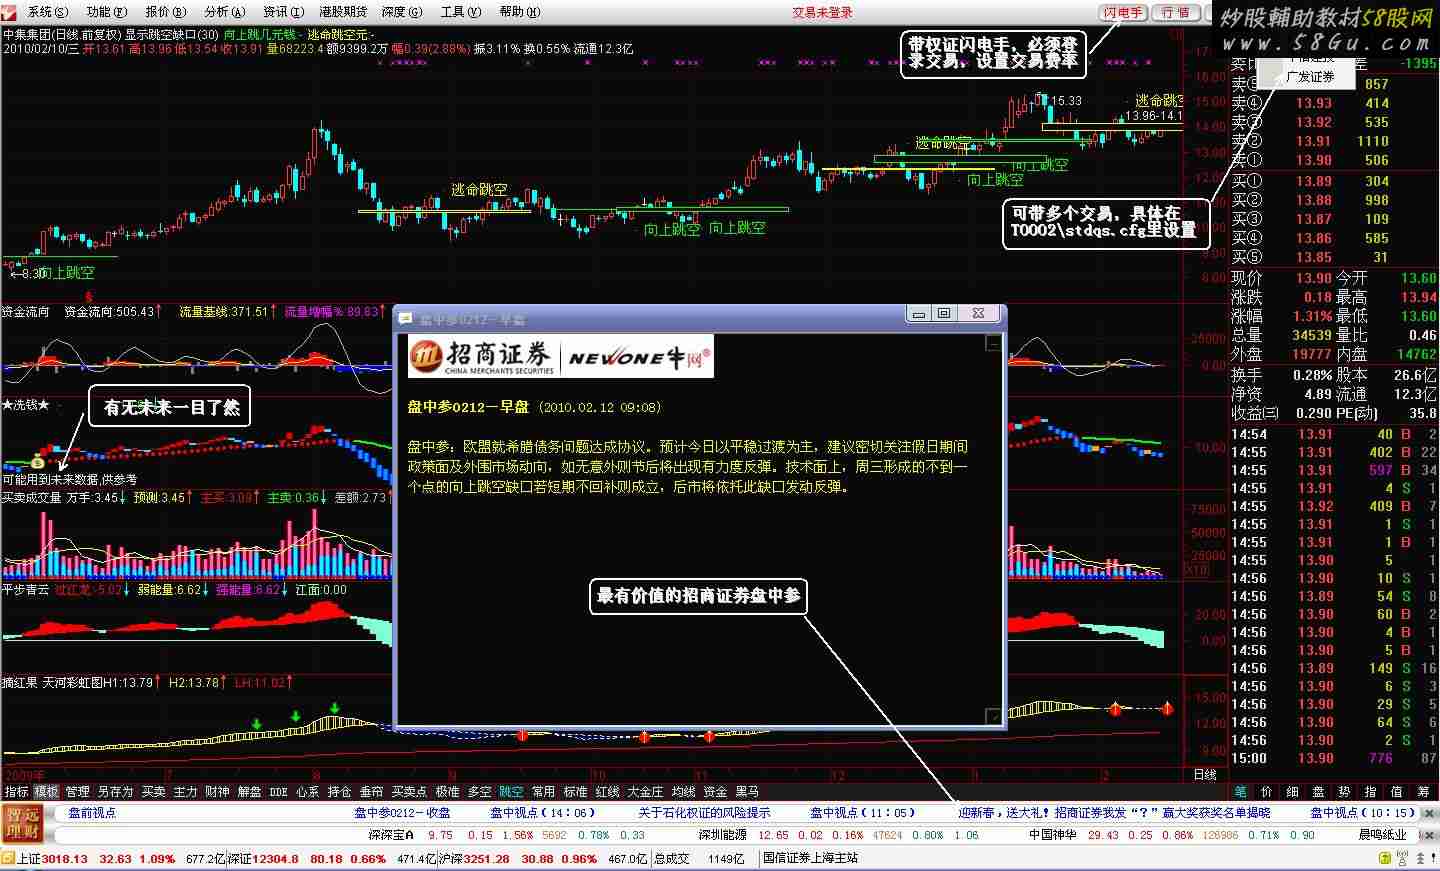Select the 黑马 tab
The image size is (1440, 871).
click(x=747, y=791)
